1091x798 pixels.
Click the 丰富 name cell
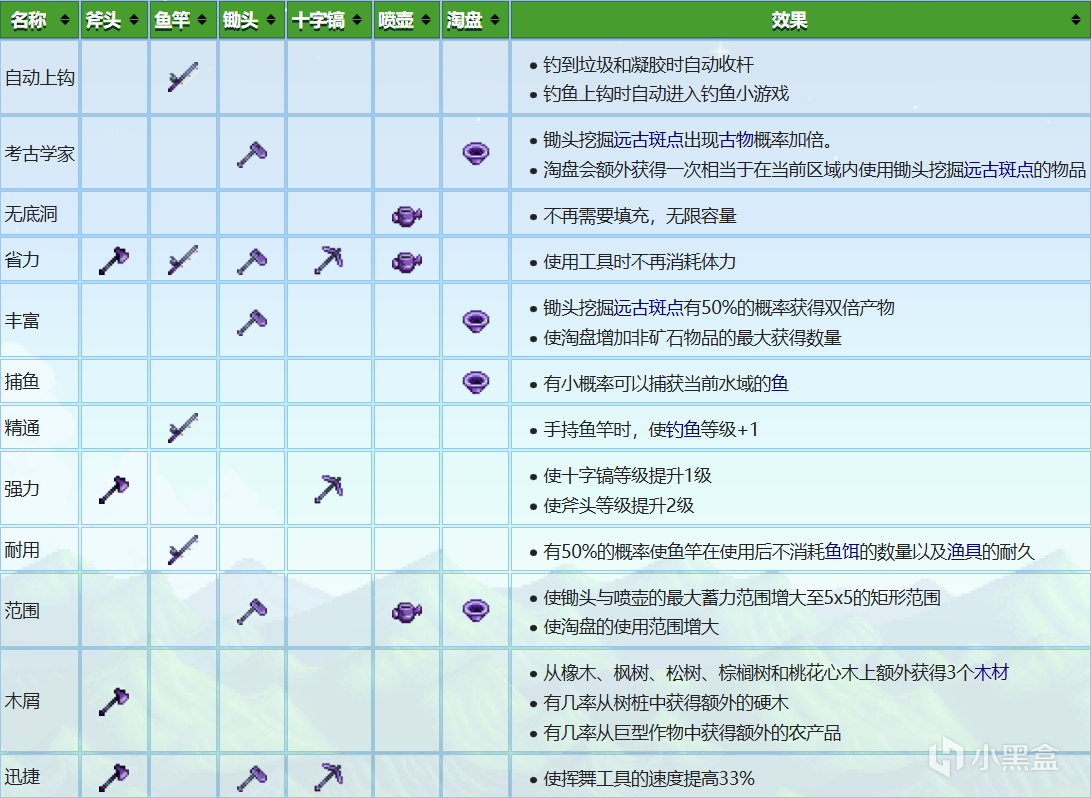tap(40, 321)
